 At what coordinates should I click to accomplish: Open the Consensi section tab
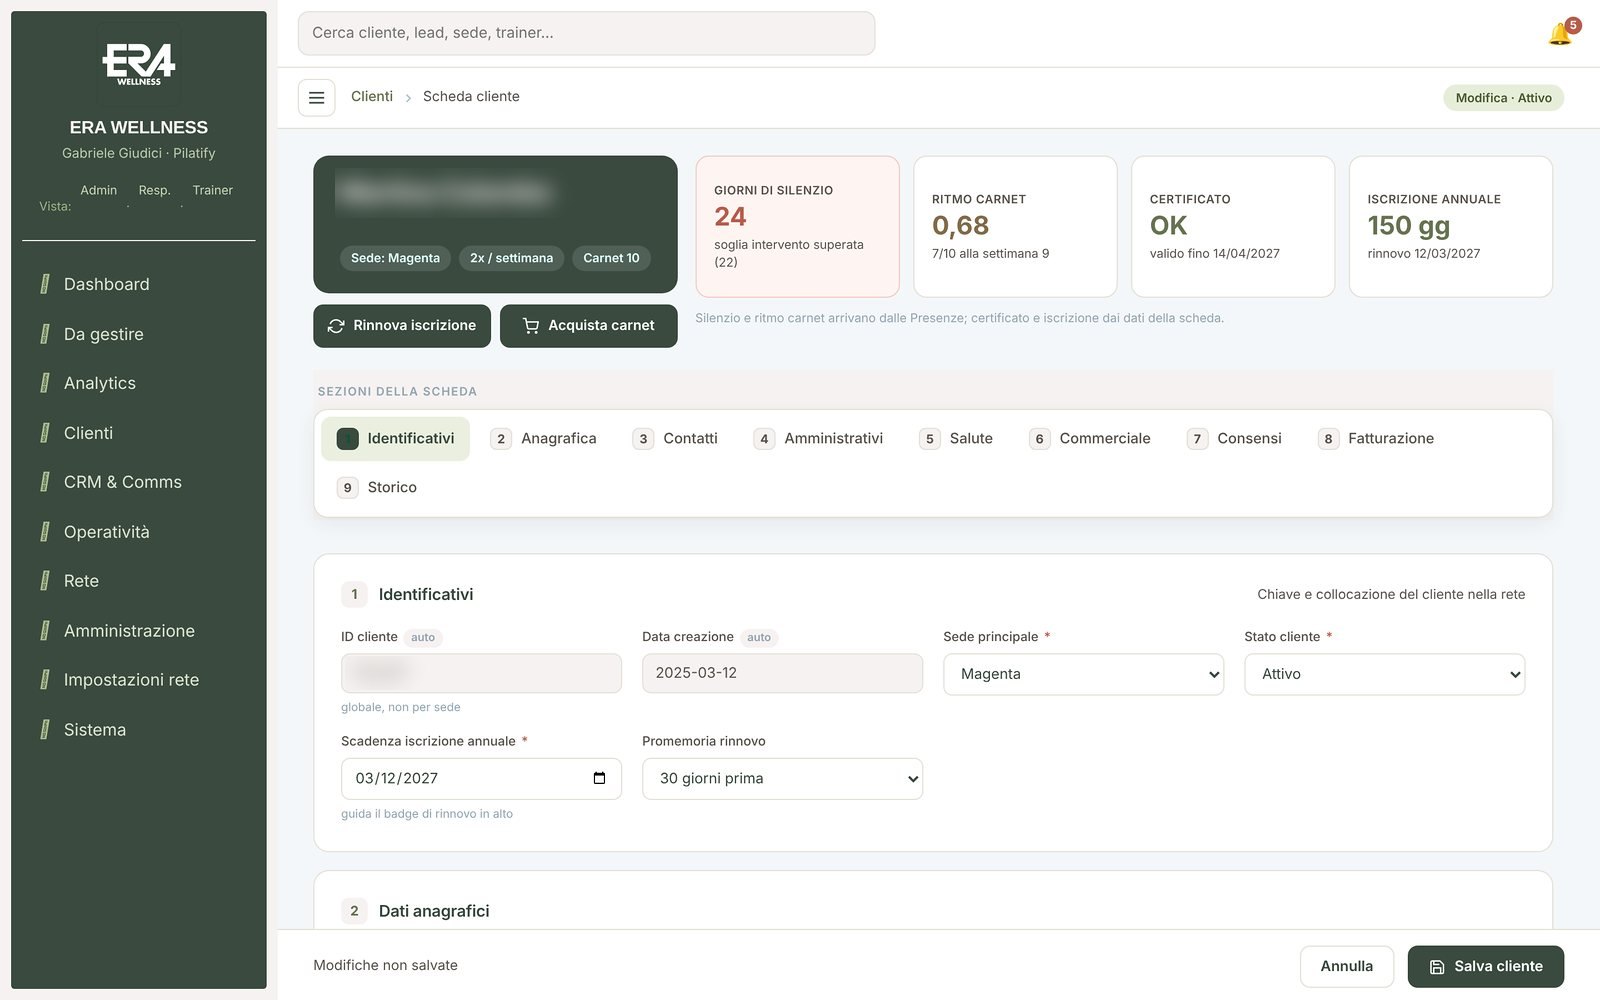(1235, 438)
